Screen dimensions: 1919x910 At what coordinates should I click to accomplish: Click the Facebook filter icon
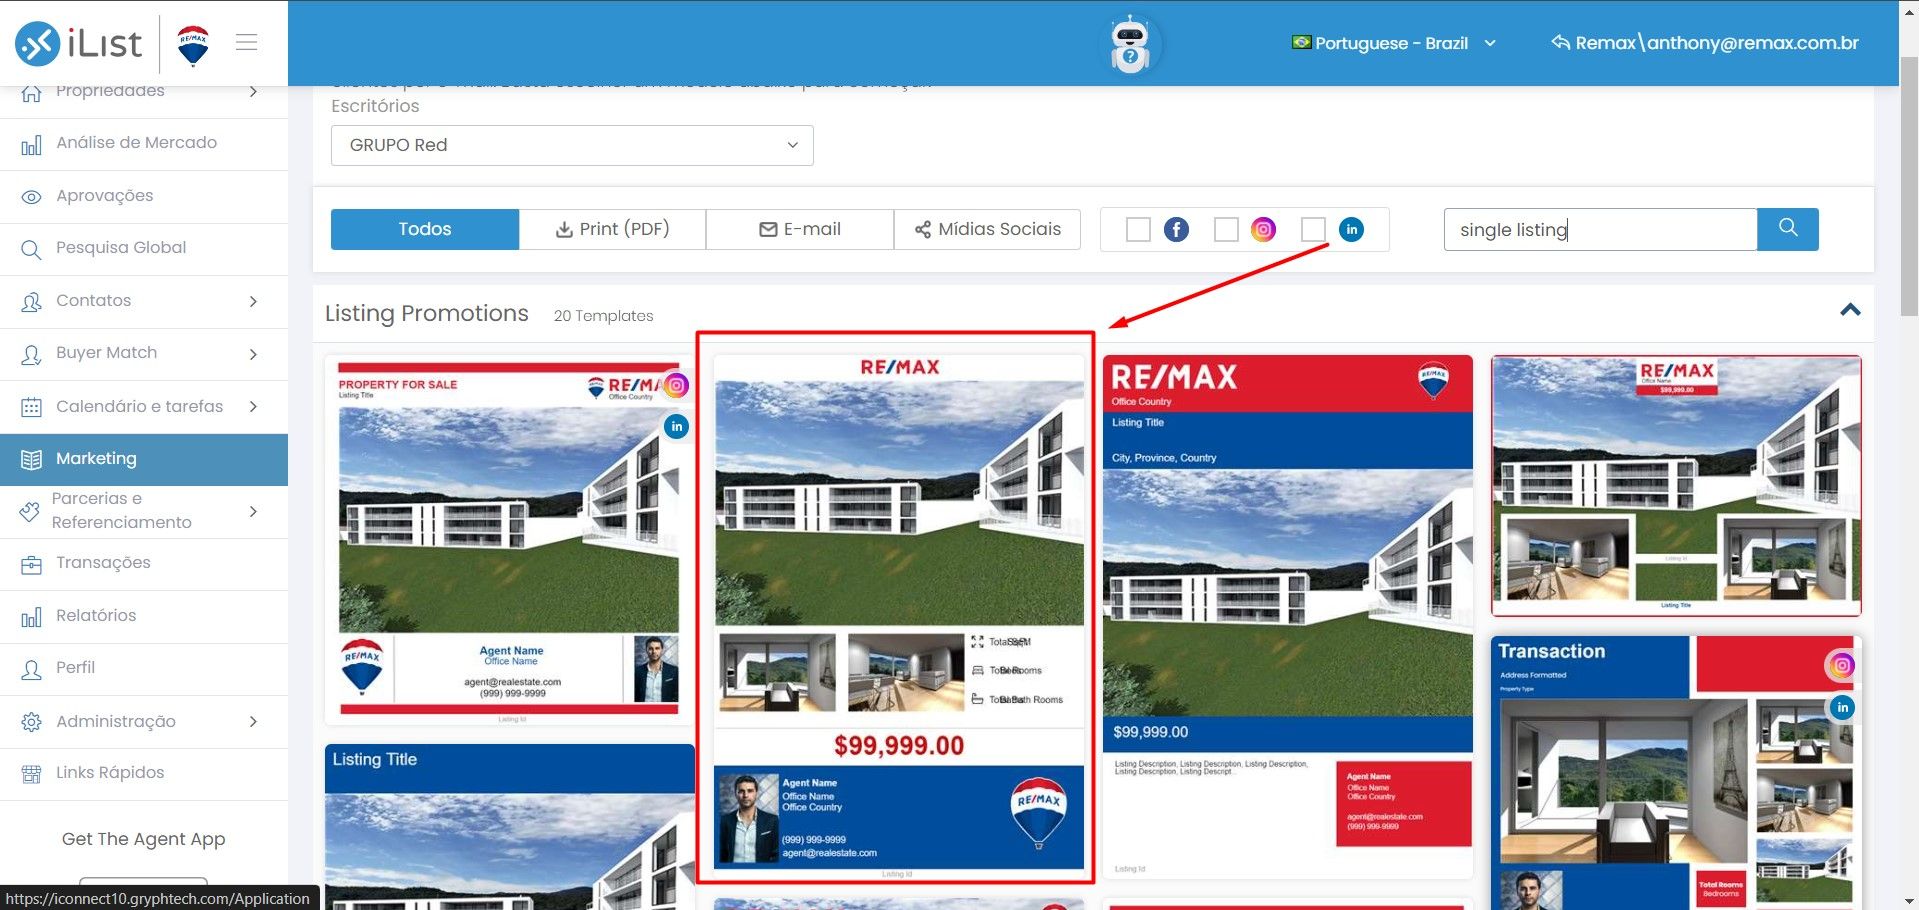tap(1176, 230)
